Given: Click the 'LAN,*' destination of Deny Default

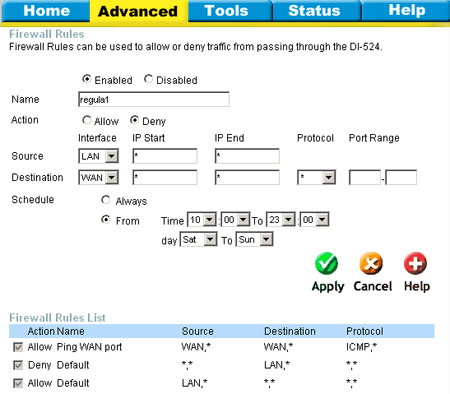Looking at the screenshot, I should tap(277, 365).
